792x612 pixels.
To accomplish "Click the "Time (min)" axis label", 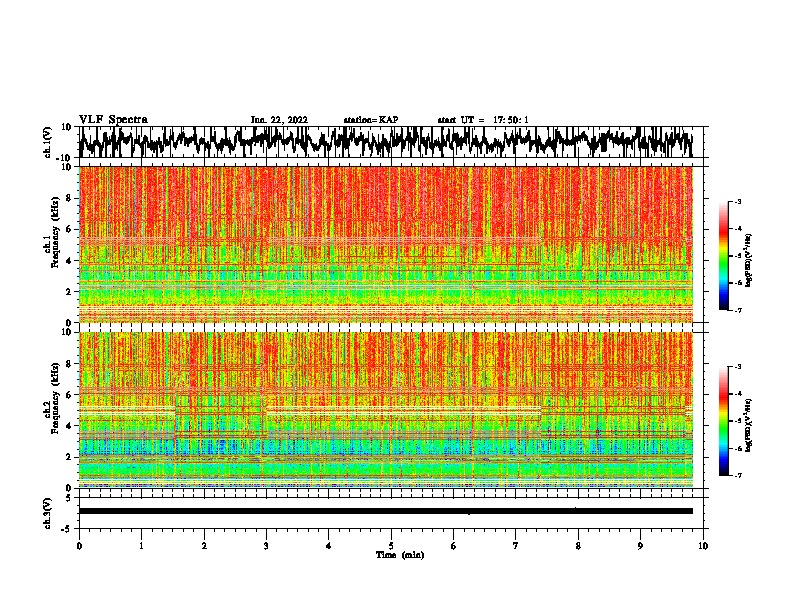I will [400, 555].
